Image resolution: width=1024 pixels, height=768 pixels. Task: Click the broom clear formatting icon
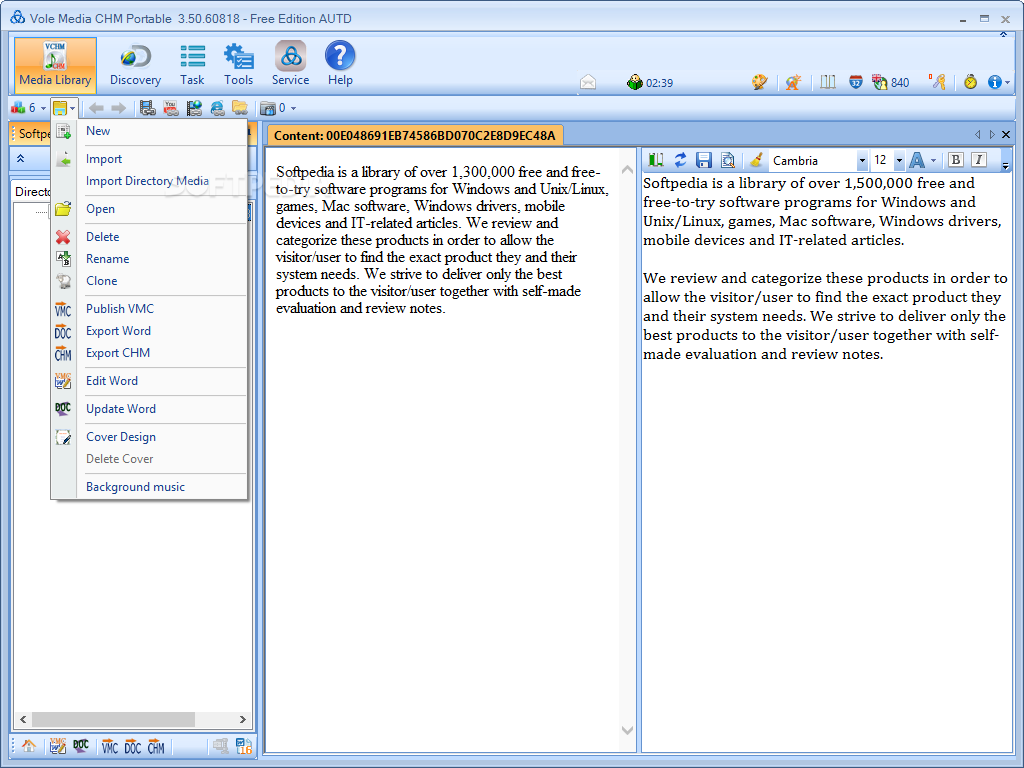click(x=757, y=160)
